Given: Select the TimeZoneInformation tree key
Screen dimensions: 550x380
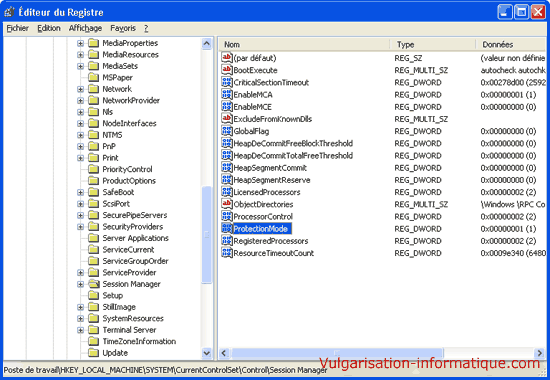Looking at the screenshot, I should click(x=139, y=341).
